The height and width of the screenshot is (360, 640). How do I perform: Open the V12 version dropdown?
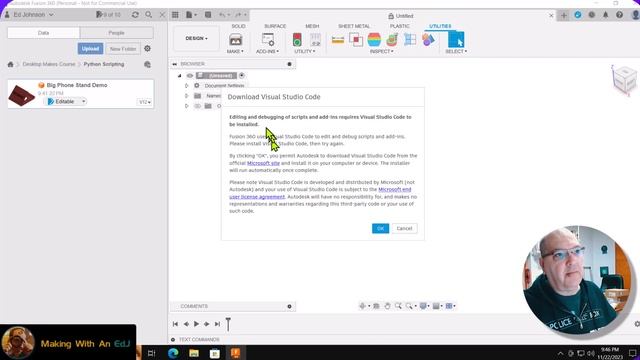click(x=145, y=102)
